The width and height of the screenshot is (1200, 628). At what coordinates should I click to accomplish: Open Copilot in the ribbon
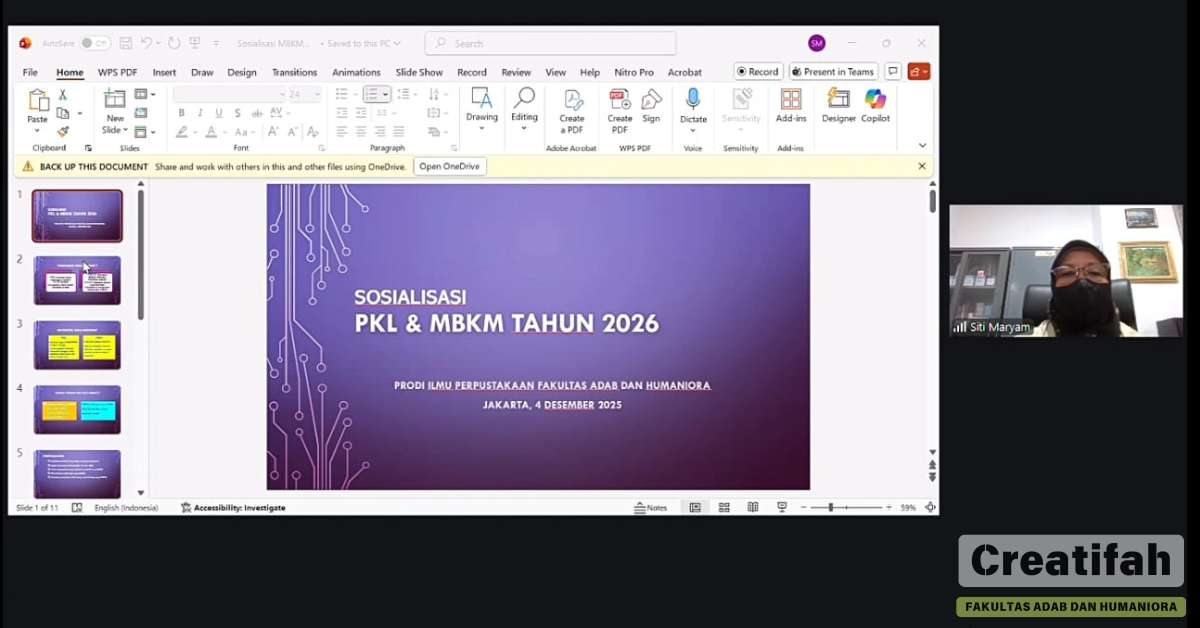[876, 110]
